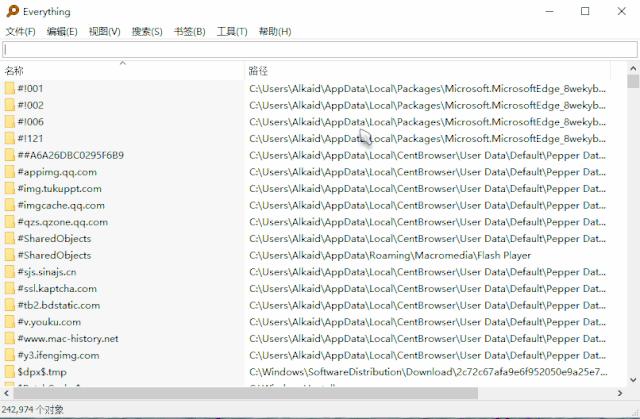Select the #!121 file name
Image resolution: width=640 pixels, height=419 pixels.
point(30,138)
